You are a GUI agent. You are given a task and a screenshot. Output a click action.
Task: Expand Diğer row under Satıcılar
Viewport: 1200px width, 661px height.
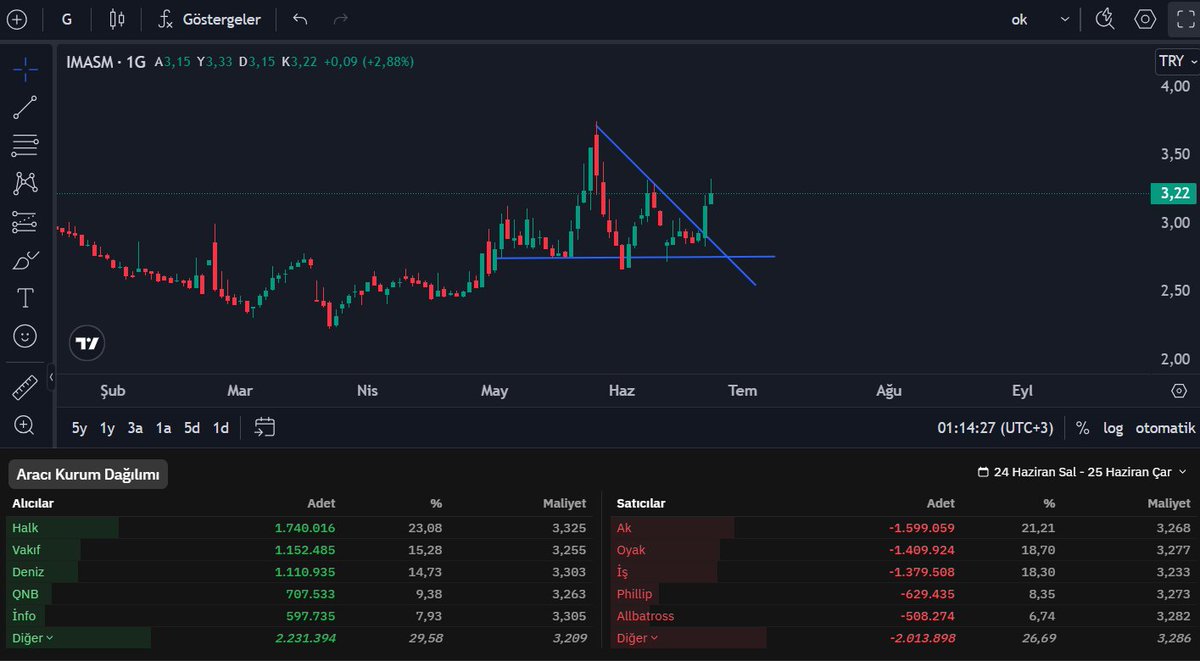point(639,638)
